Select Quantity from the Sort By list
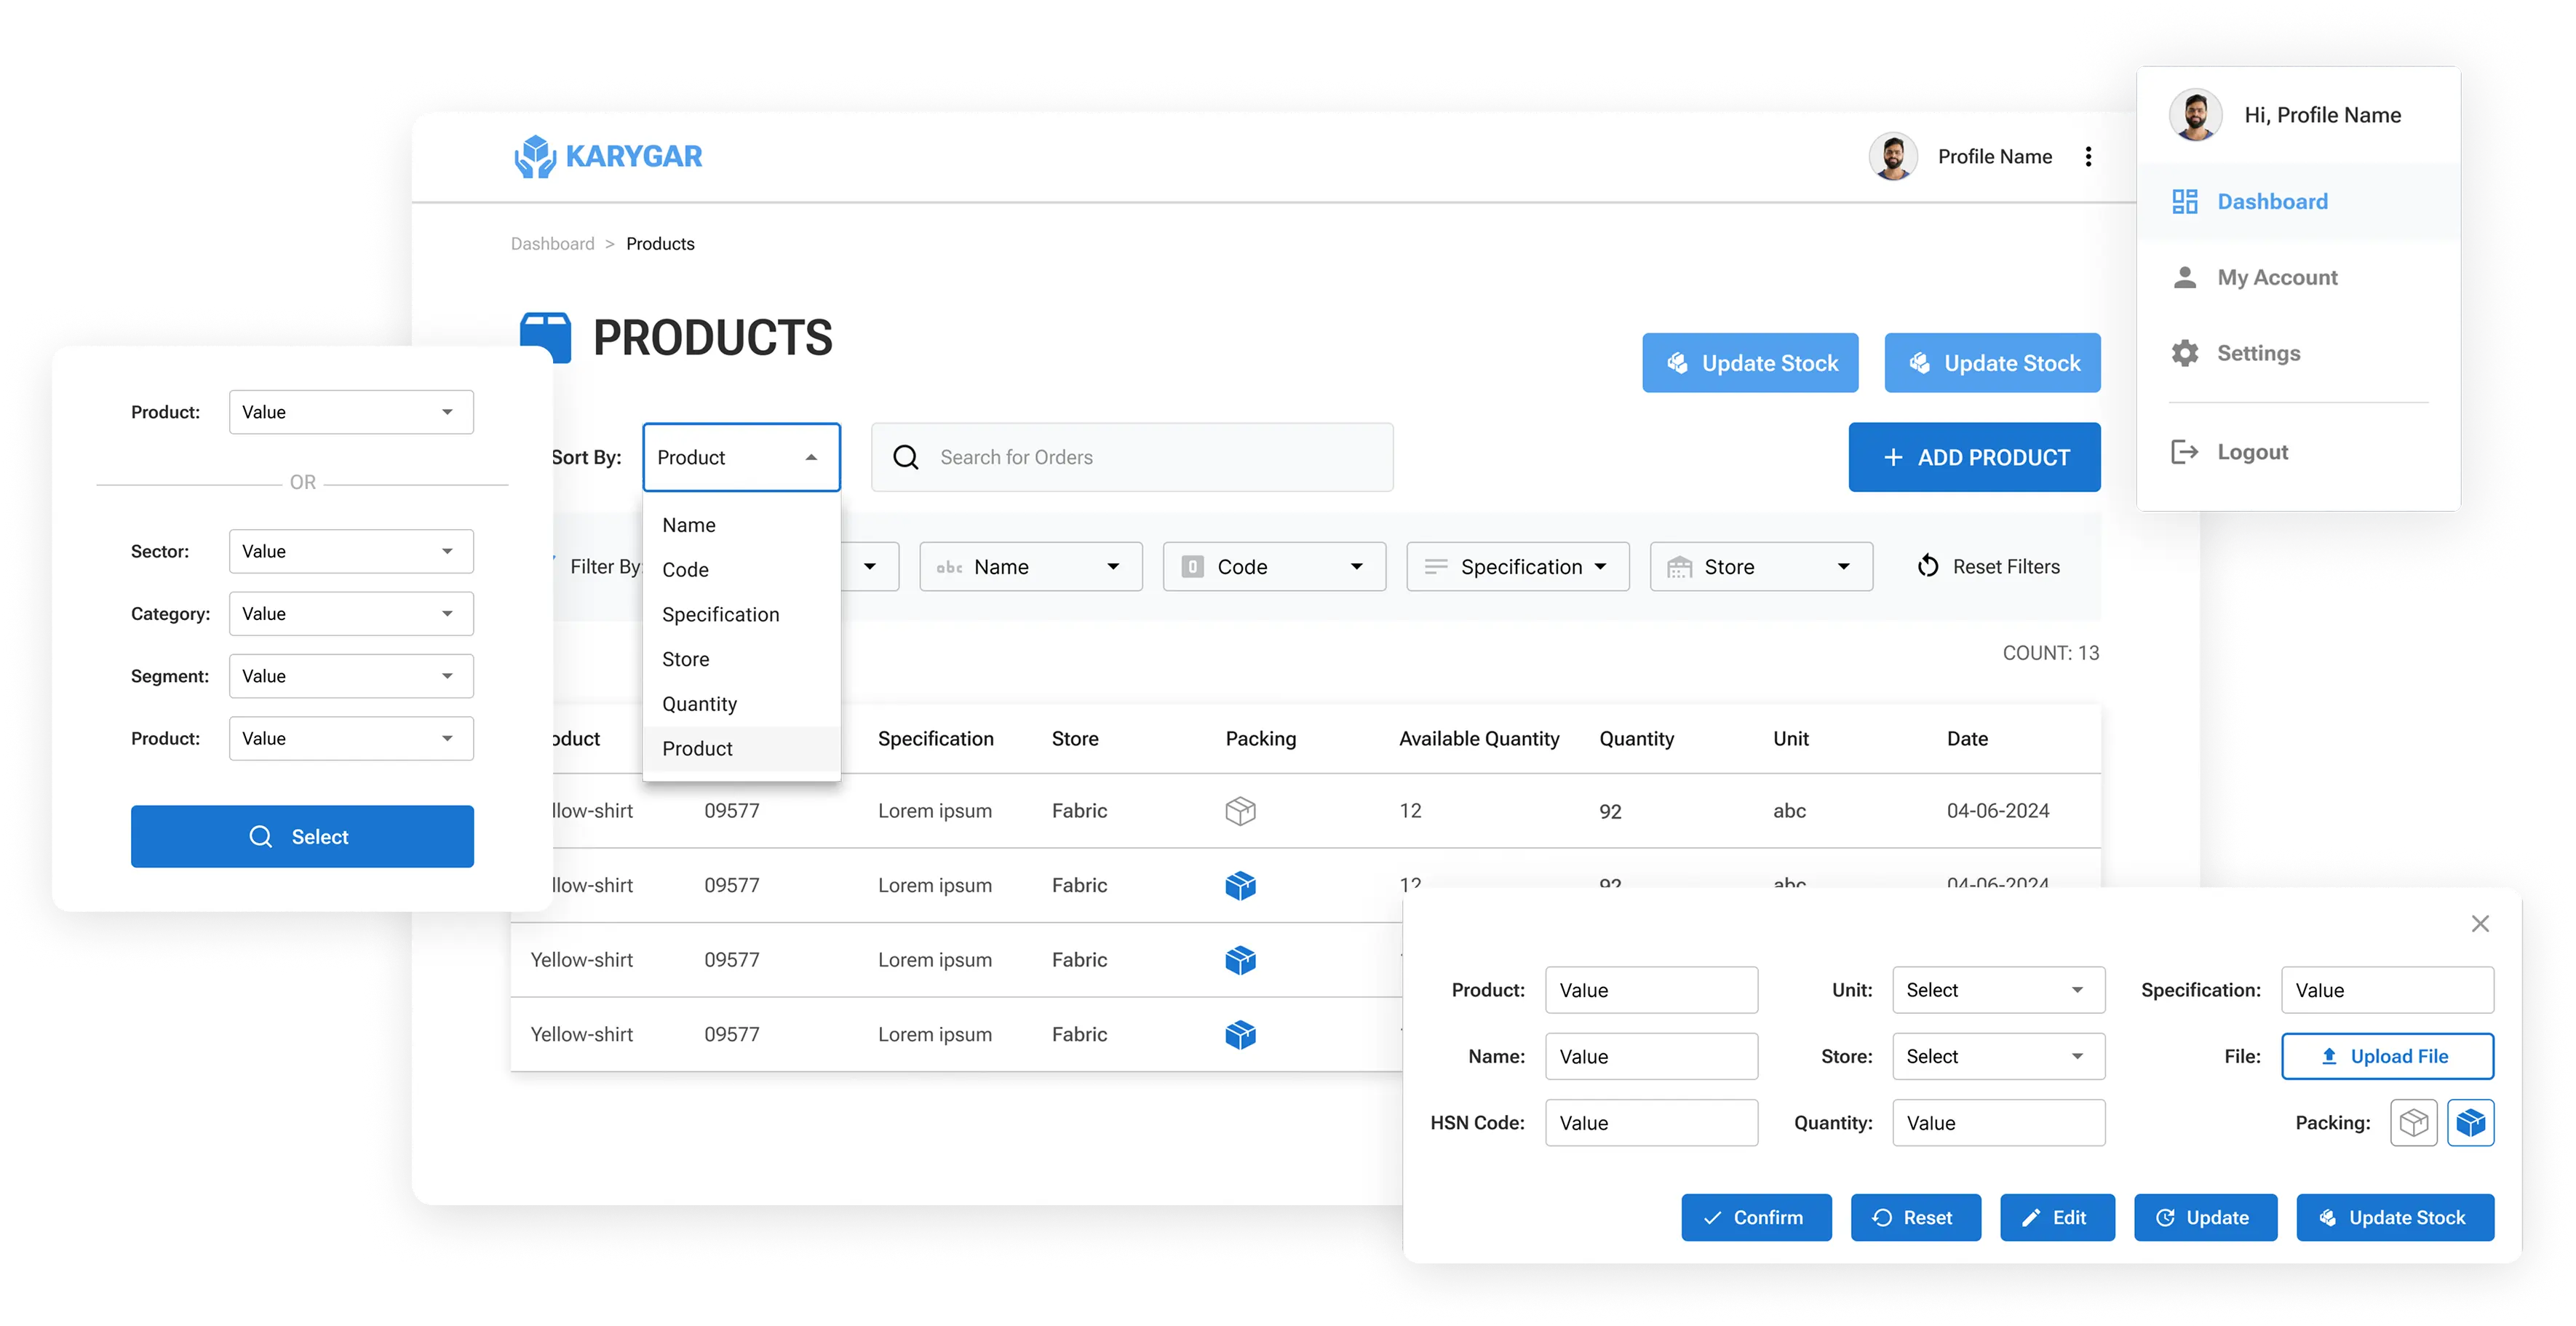The width and height of the screenshot is (2576, 1326). [700, 703]
